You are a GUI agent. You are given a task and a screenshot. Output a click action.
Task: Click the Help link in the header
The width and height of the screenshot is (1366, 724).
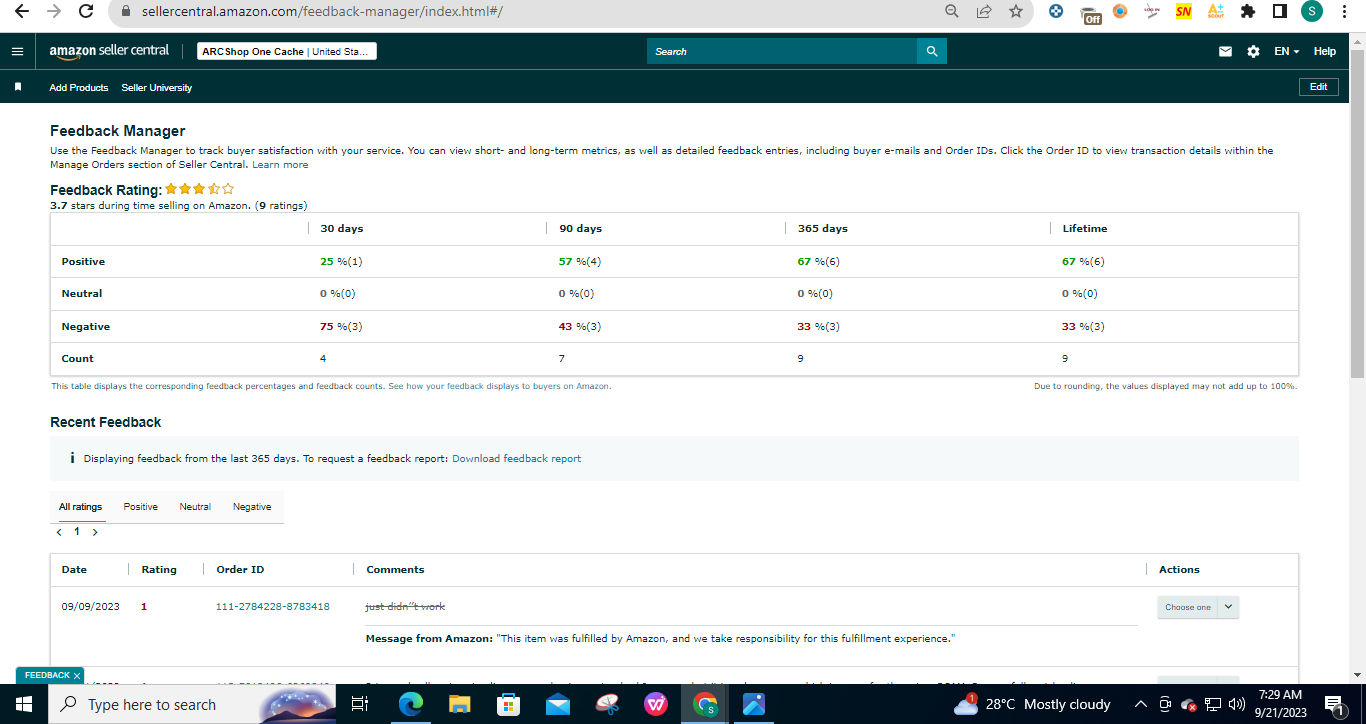tap(1325, 51)
